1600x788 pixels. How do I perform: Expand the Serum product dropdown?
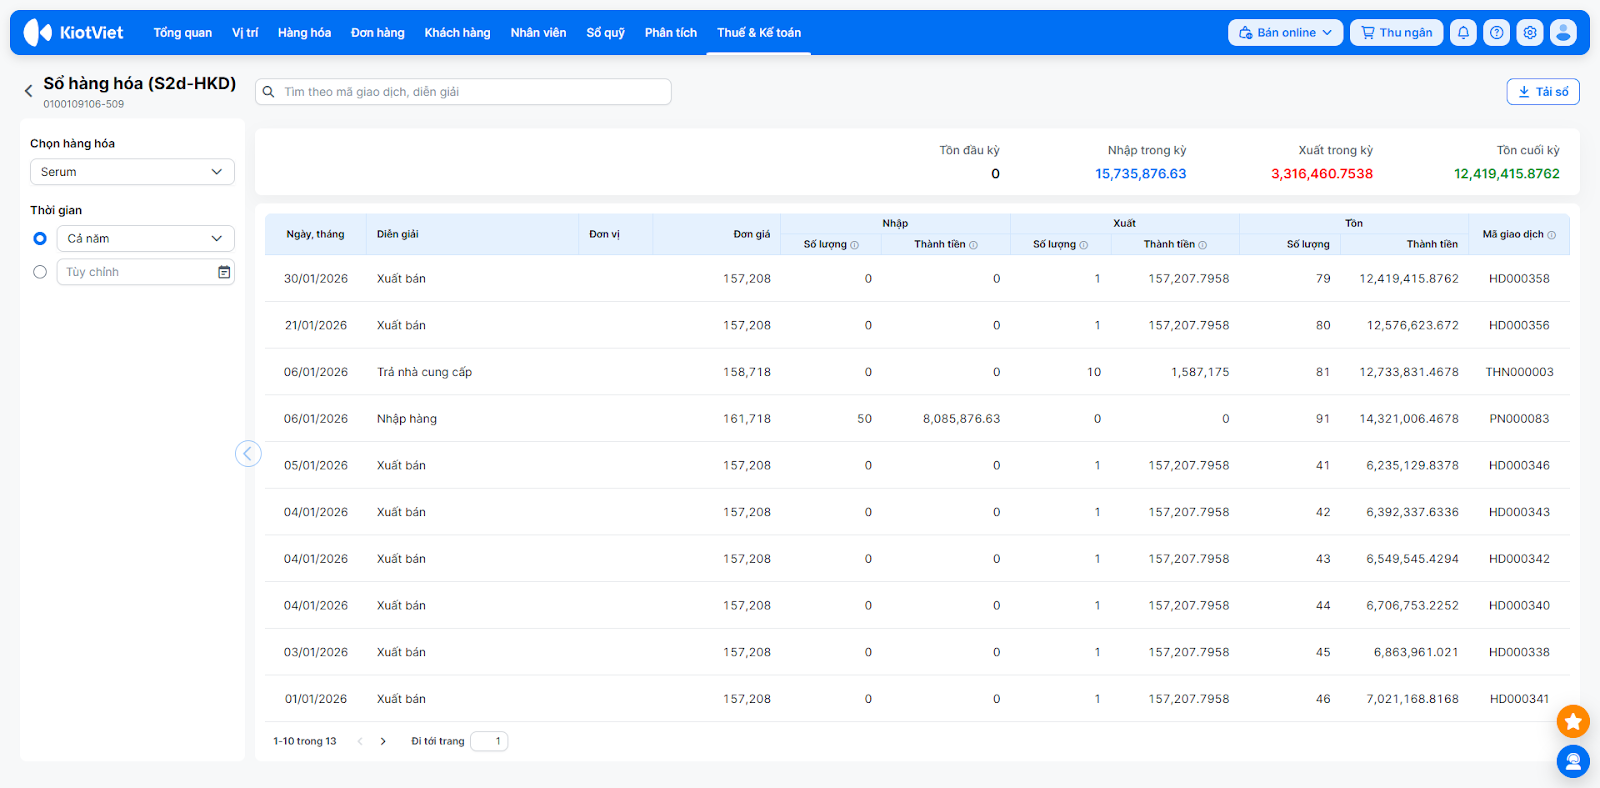tap(132, 172)
